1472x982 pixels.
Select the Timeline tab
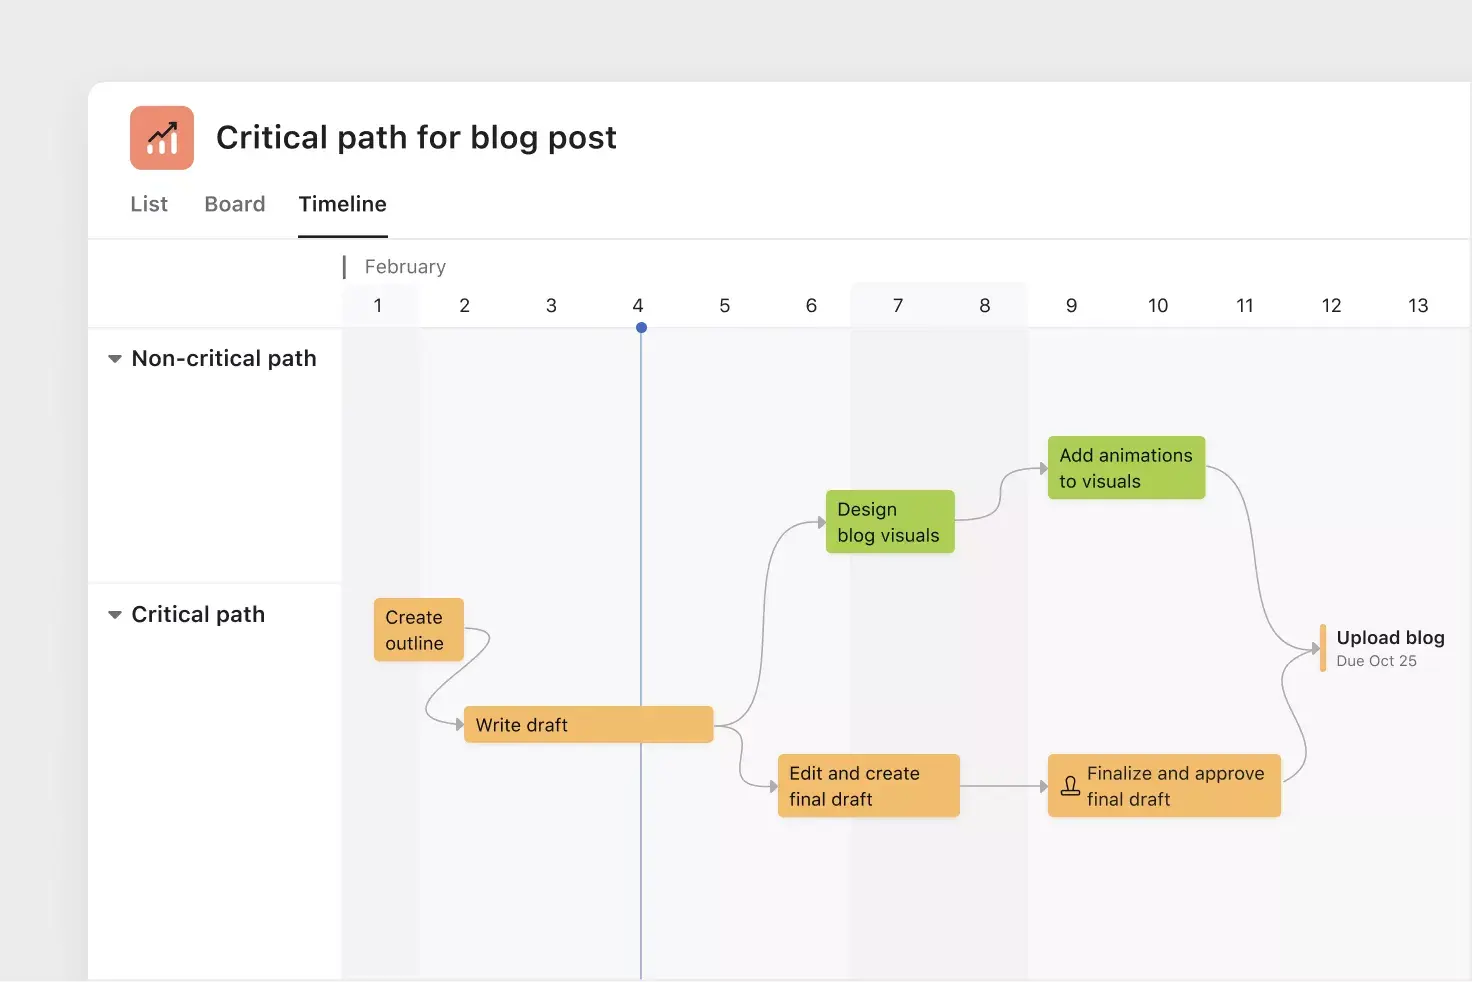click(342, 204)
